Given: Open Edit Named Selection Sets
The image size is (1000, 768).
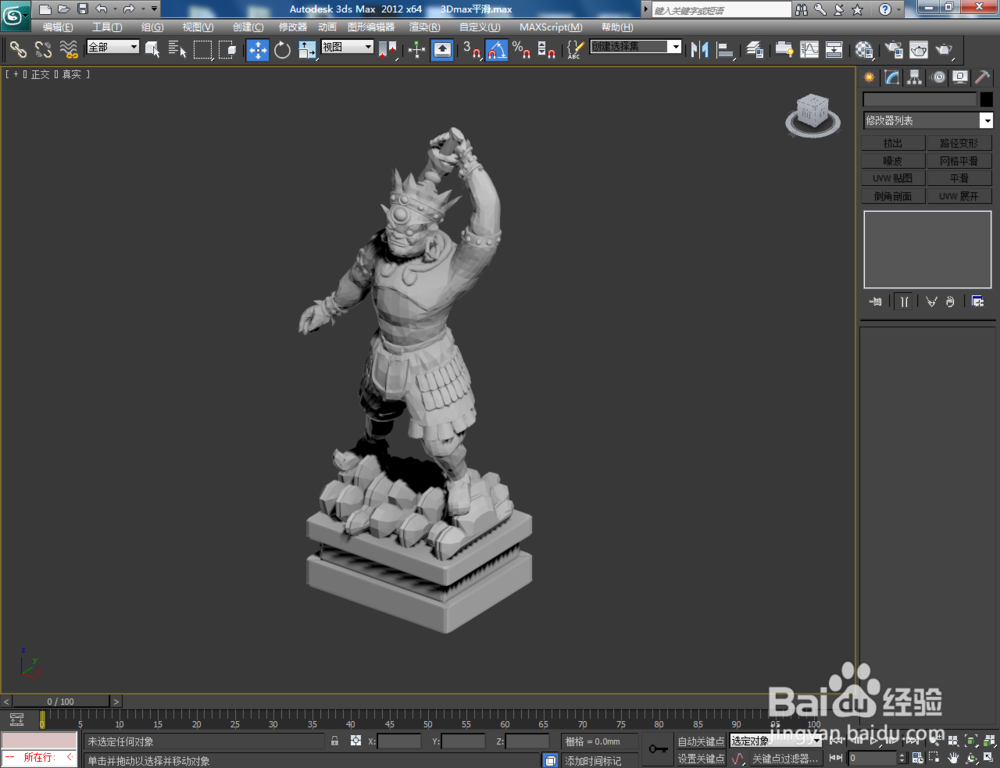Looking at the screenshot, I should tap(575, 50).
